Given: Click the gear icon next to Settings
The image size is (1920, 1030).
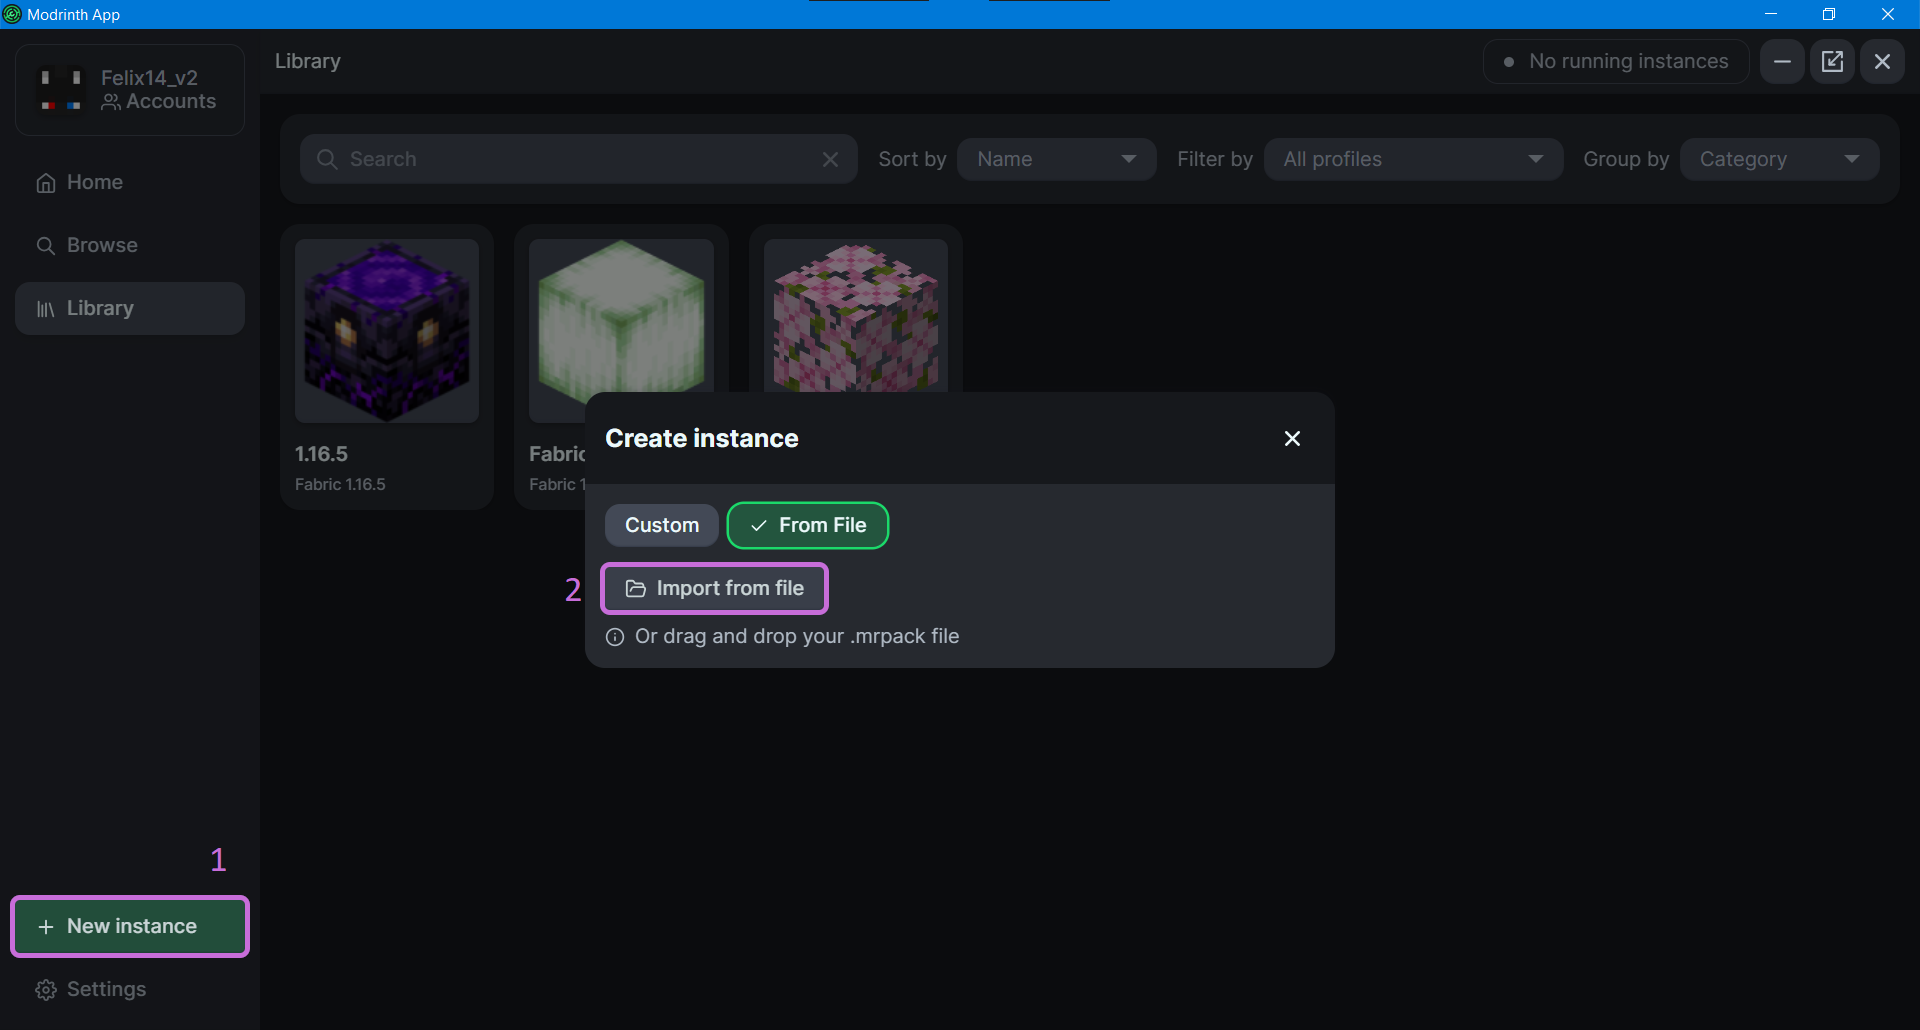Looking at the screenshot, I should 46,990.
